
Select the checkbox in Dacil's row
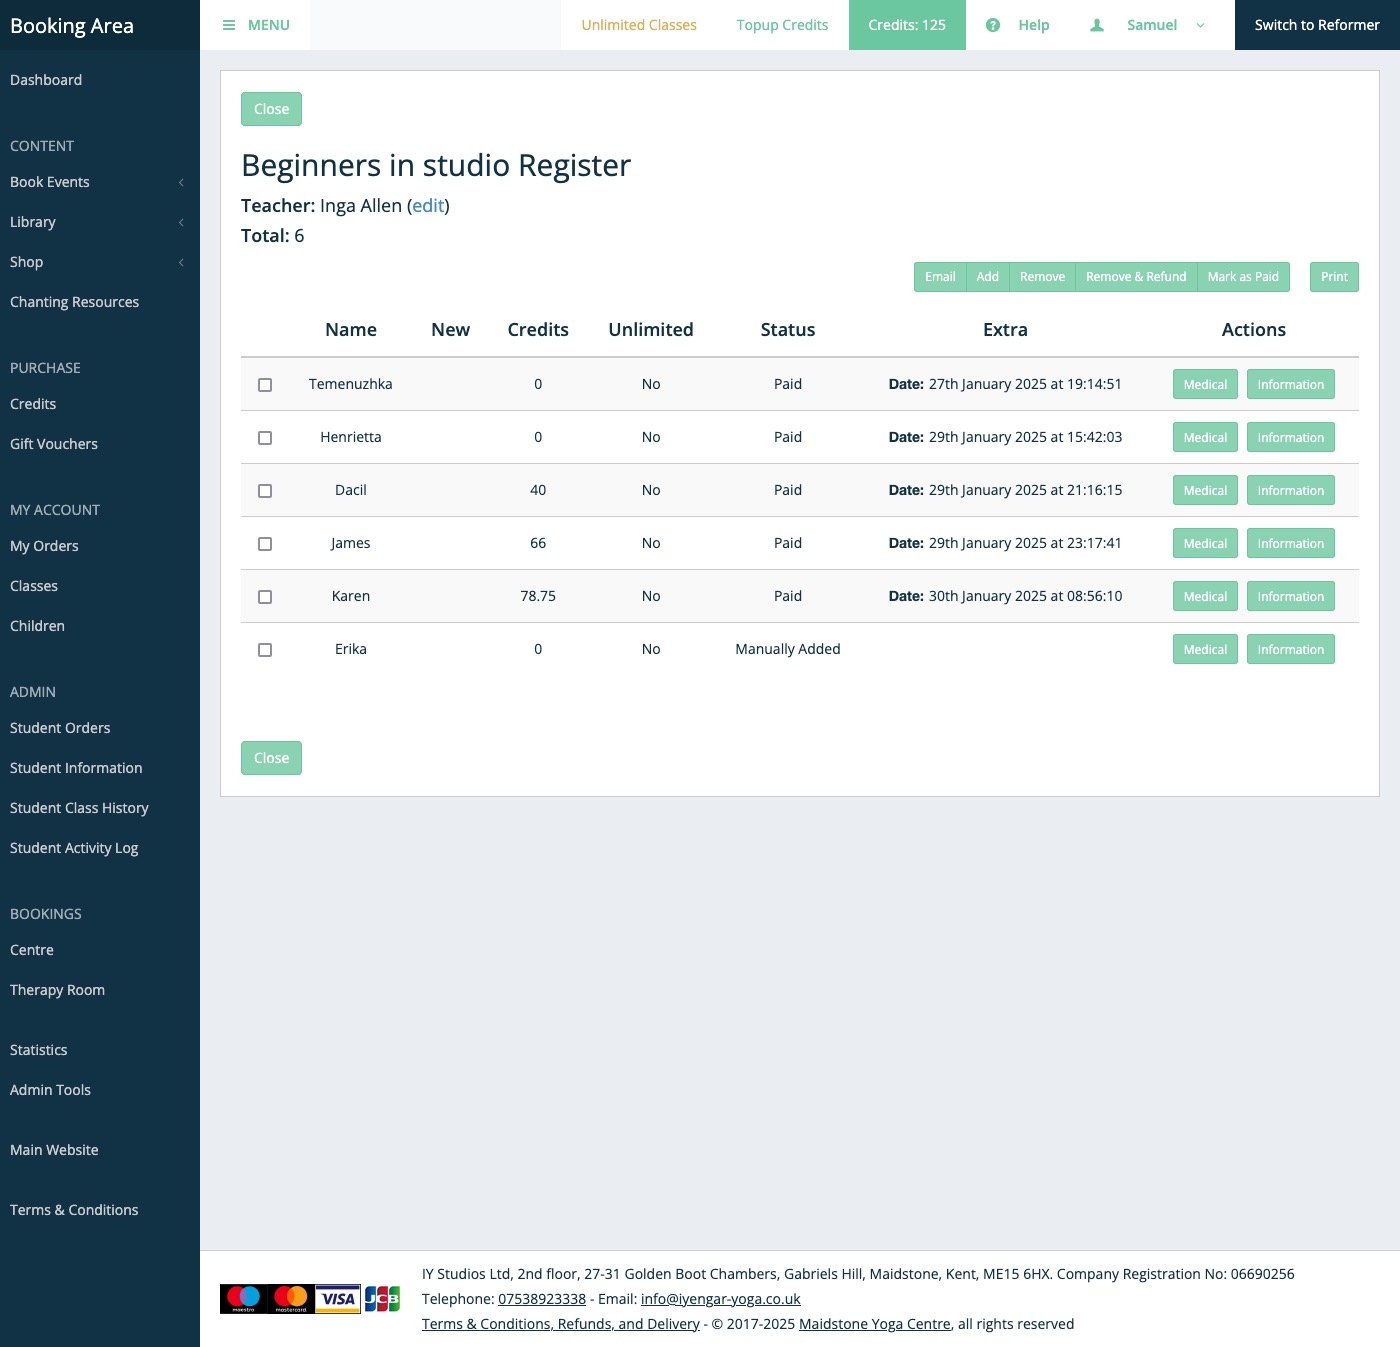coord(265,491)
